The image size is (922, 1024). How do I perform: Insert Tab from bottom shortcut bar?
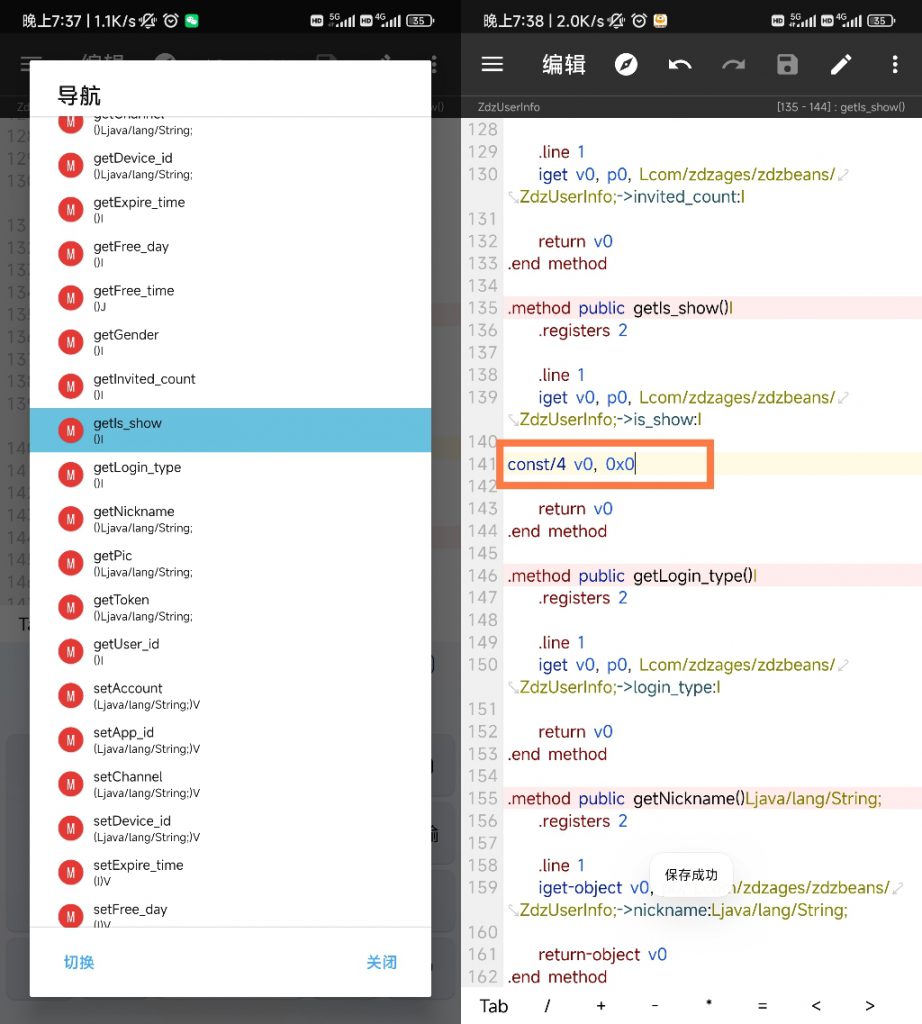click(x=493, y=1006)
